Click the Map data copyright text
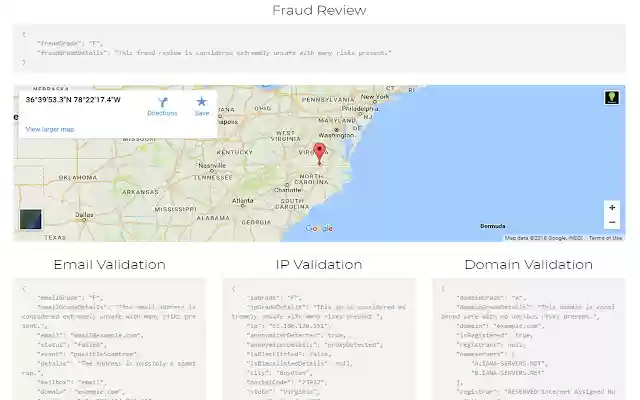Viewport: 640px width, 400px height. click(544, 238)
